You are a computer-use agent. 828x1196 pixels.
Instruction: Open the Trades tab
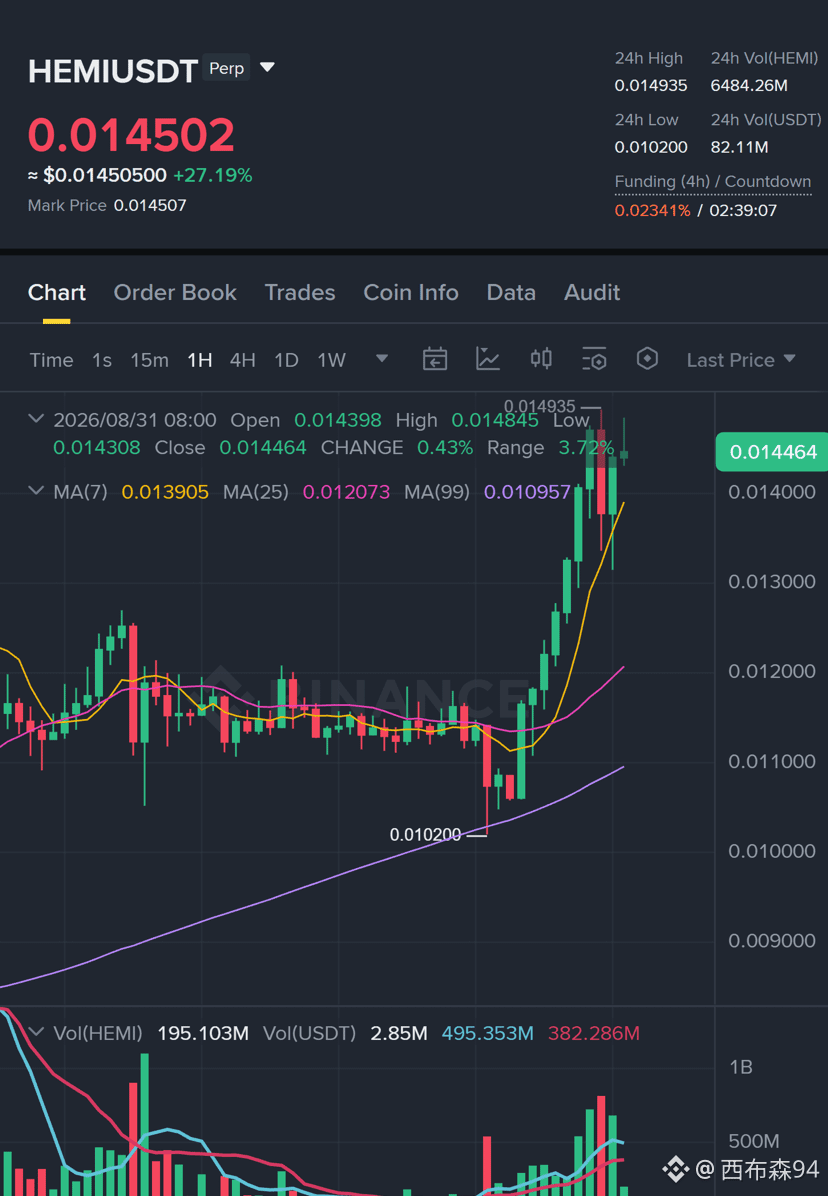[x=300, y=293]
